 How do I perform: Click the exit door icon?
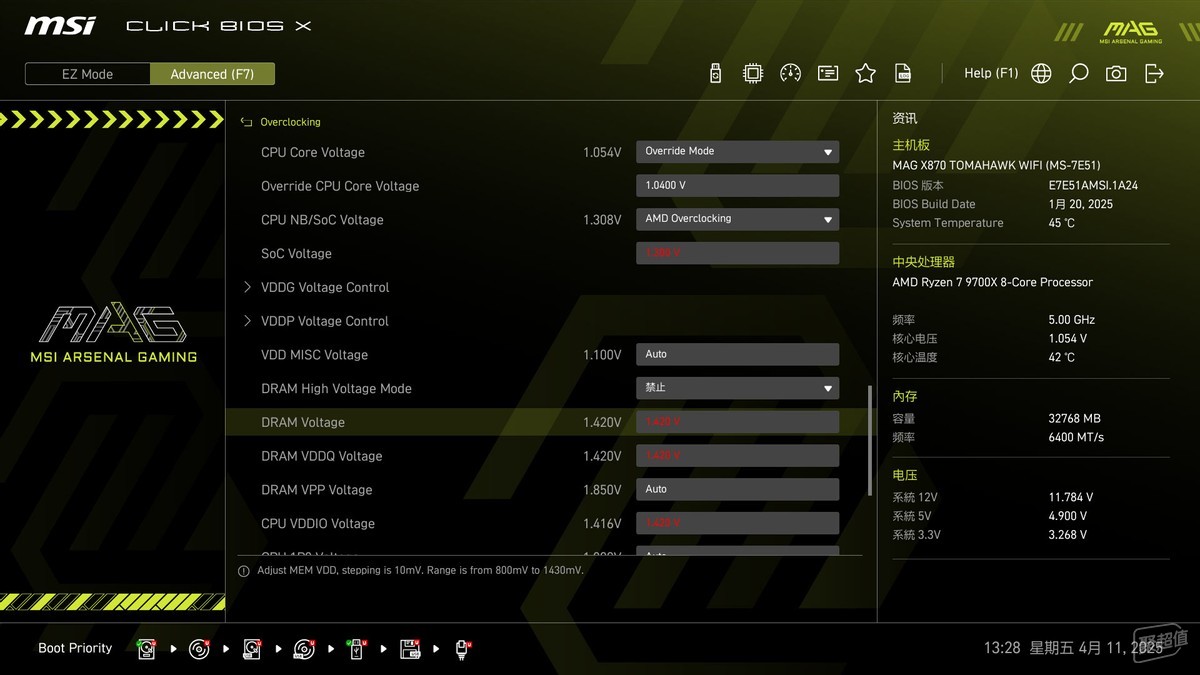pos(1154,73)
